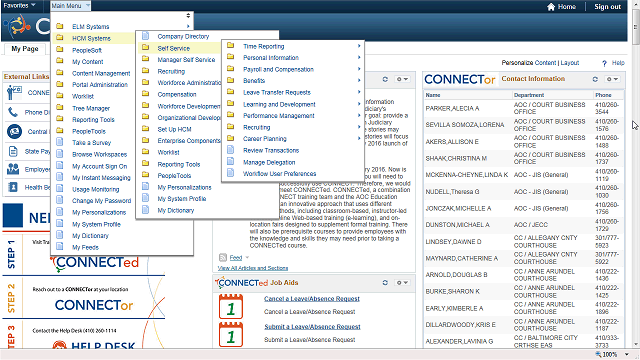640x360 pixels.
Task: Click the Help question mark icon
Action: tap(604, 63)
